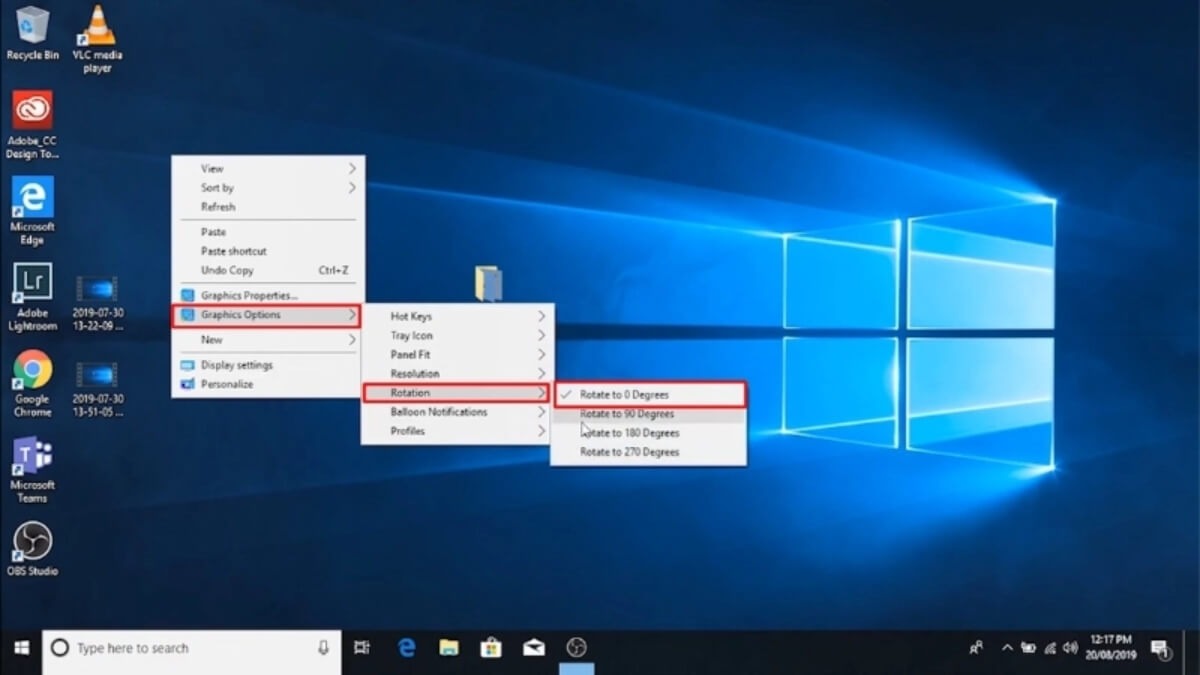Expand the Resolution submenu

[457, 374]
